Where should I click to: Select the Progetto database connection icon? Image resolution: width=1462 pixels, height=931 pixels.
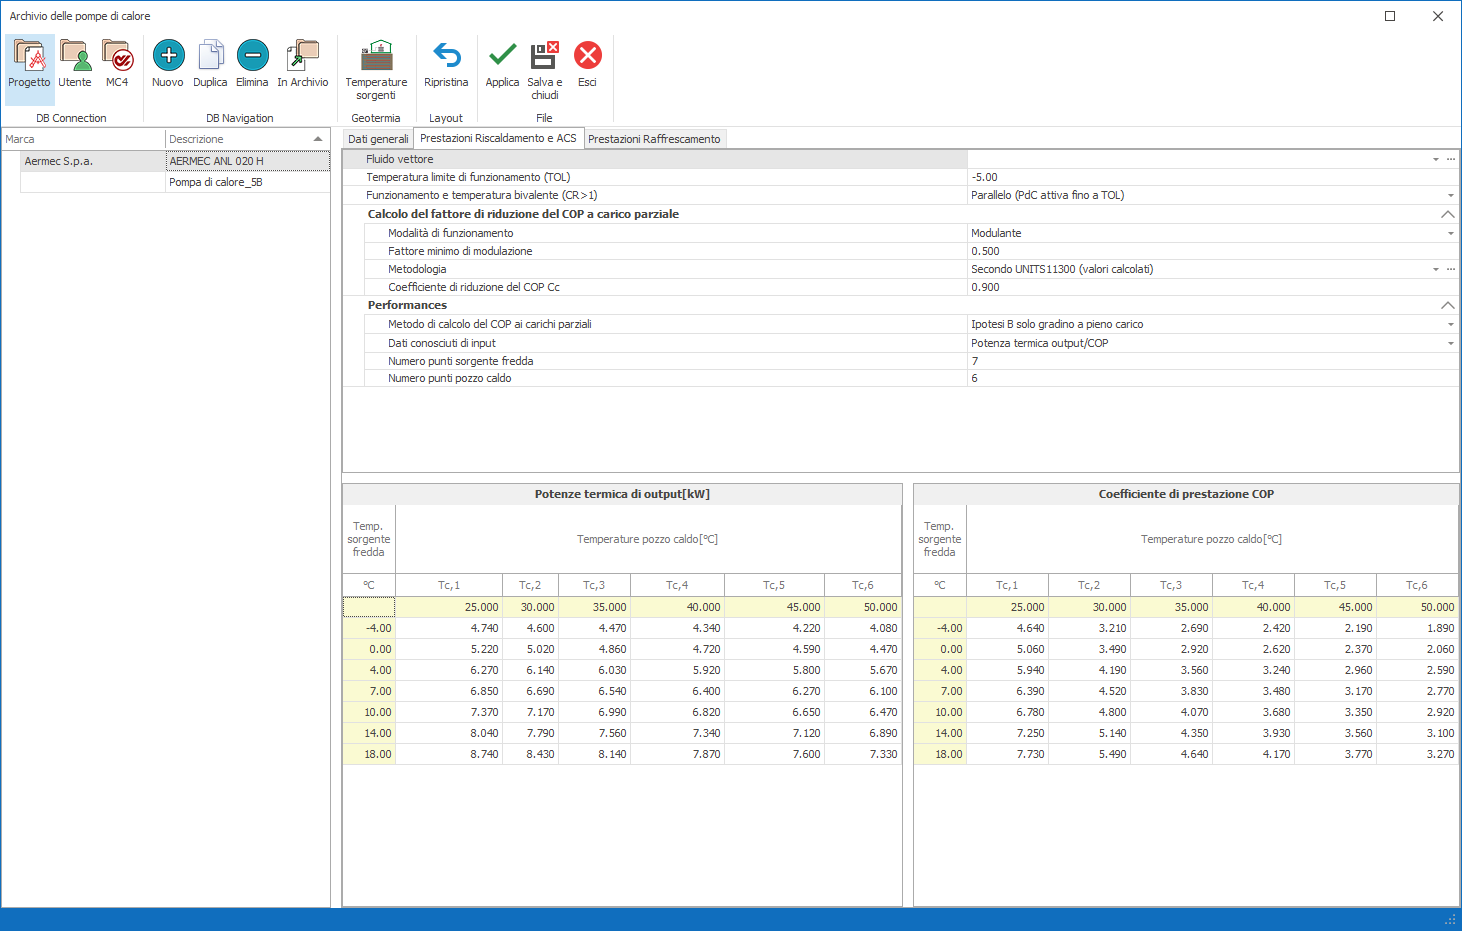point(29,63)
